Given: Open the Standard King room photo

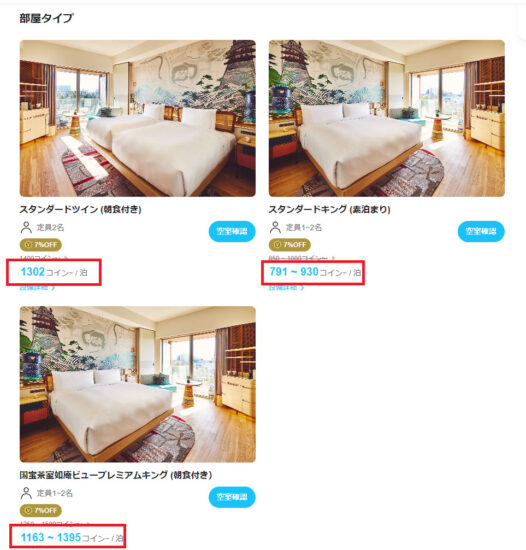Looking at the screenshot, I should [x=386, y=118].
